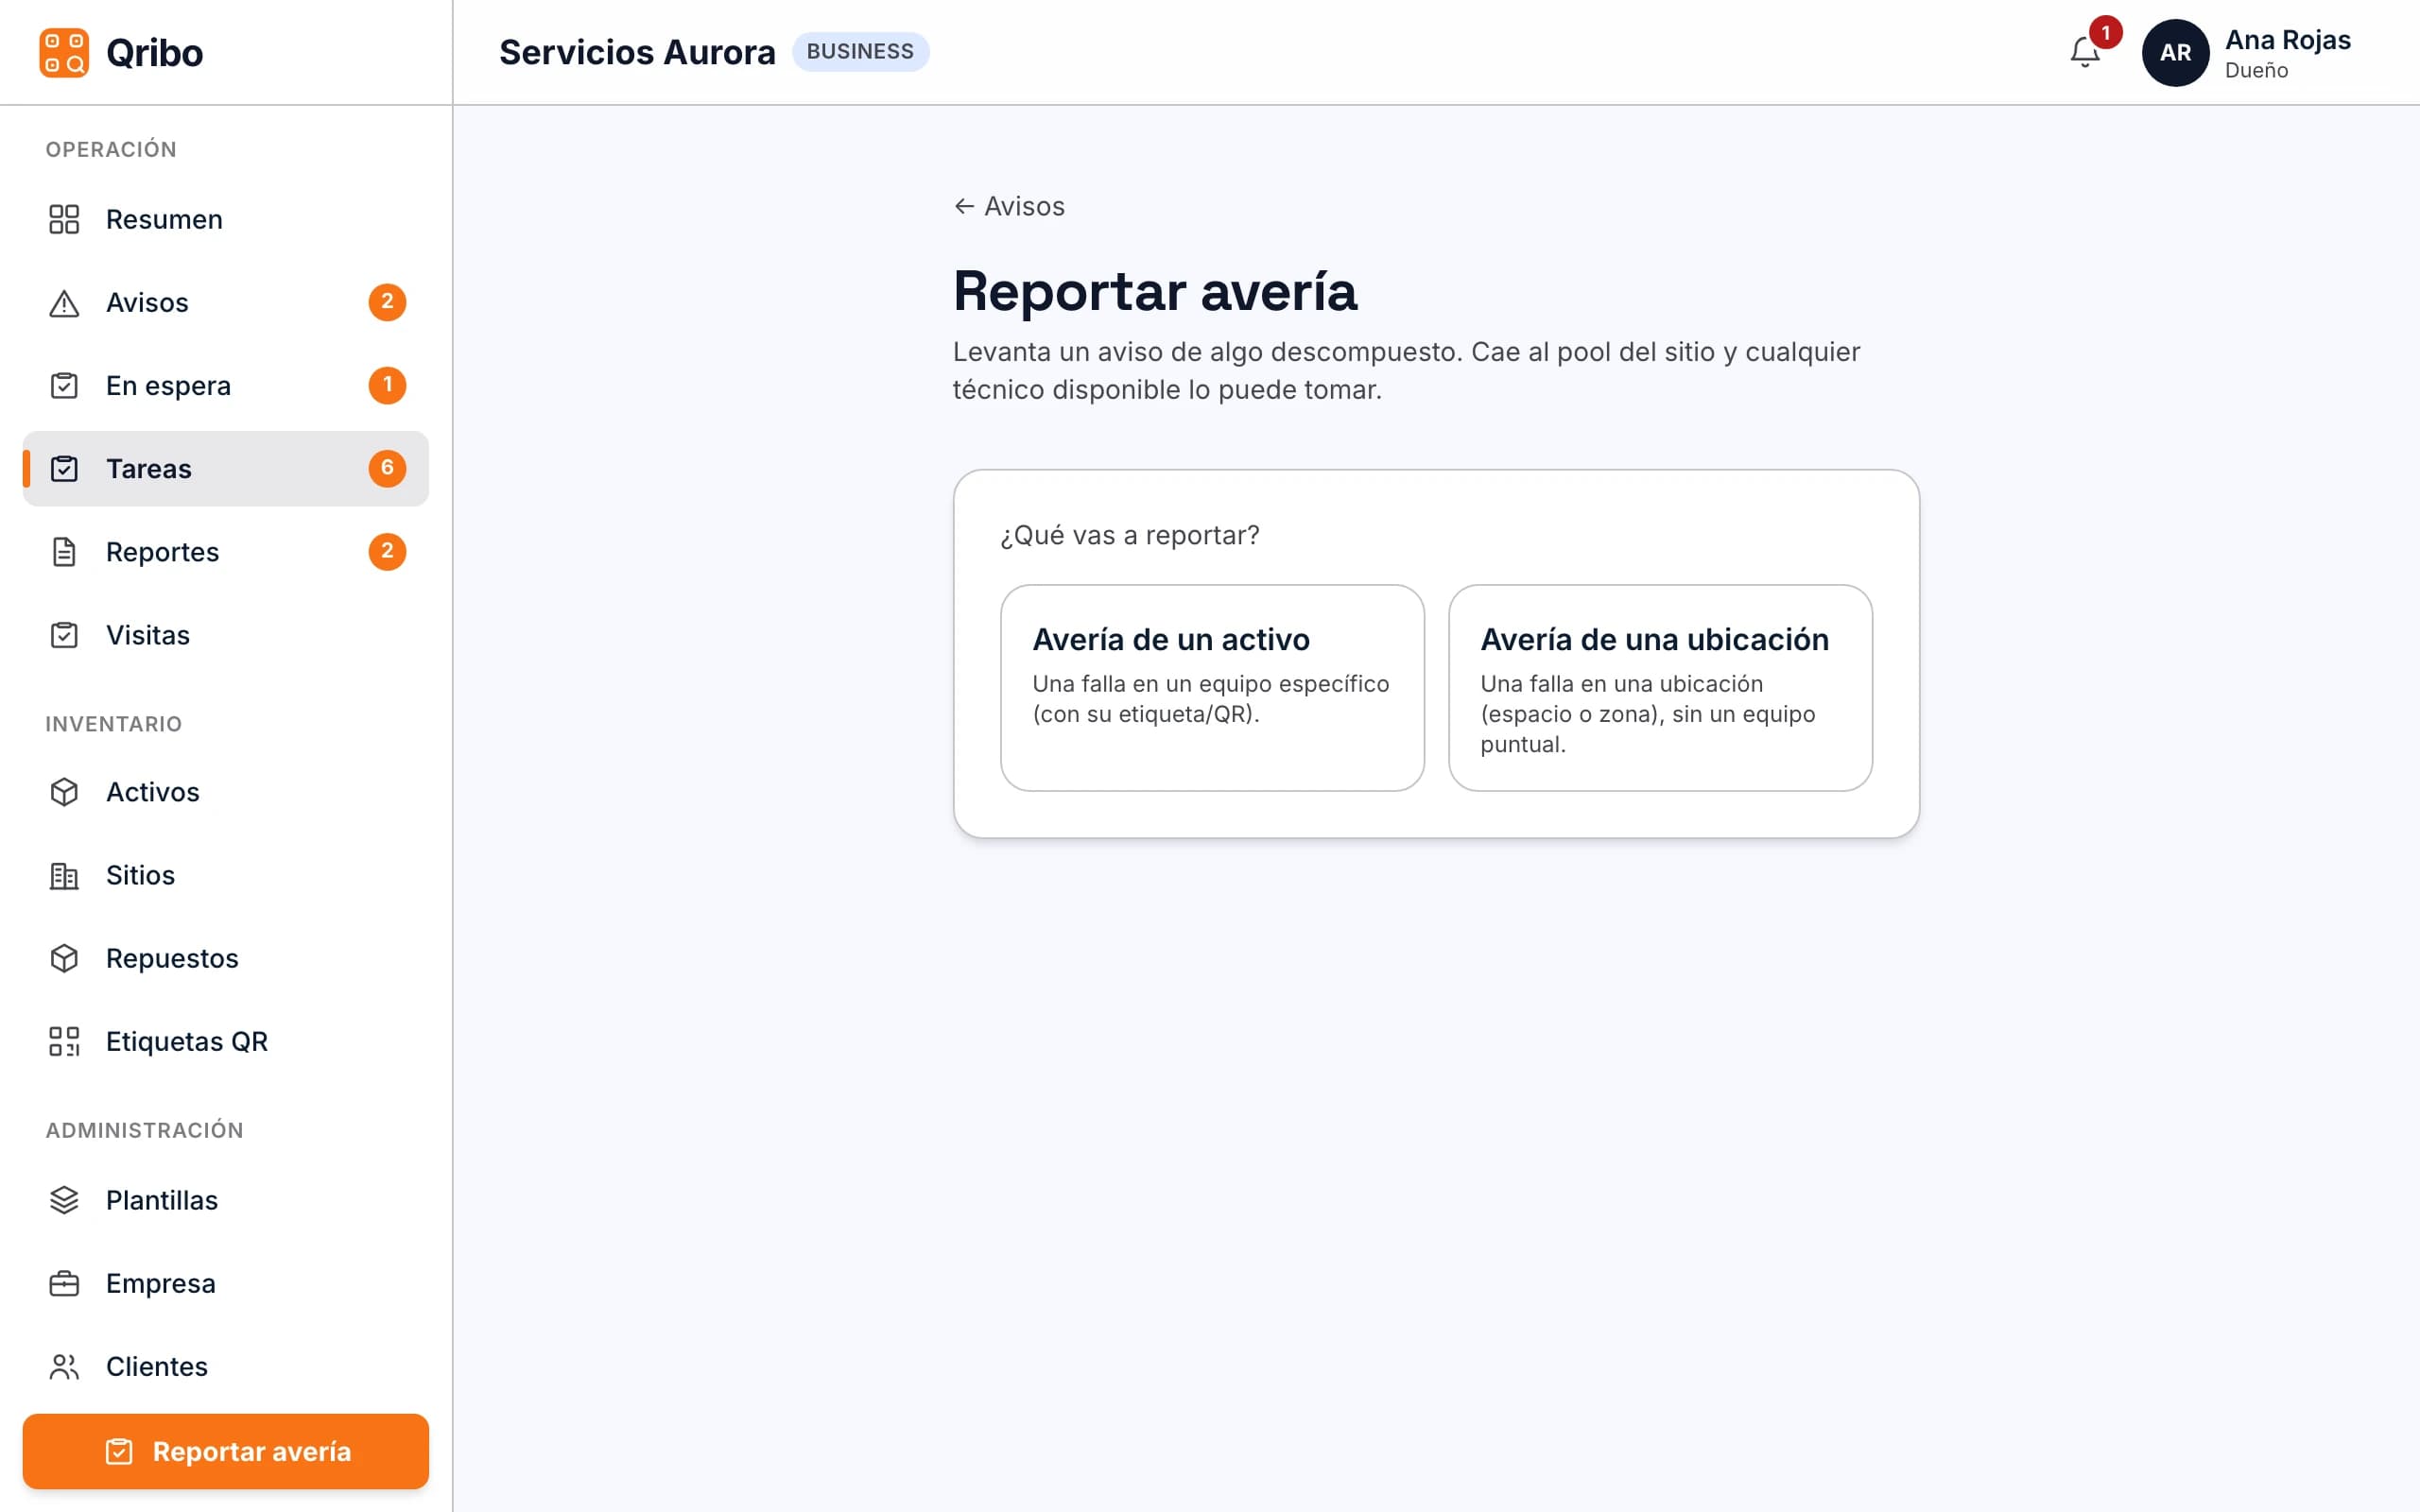Open Ana Rojas user profile name
This screenshot has width=2420, height=1512.
2287,40
